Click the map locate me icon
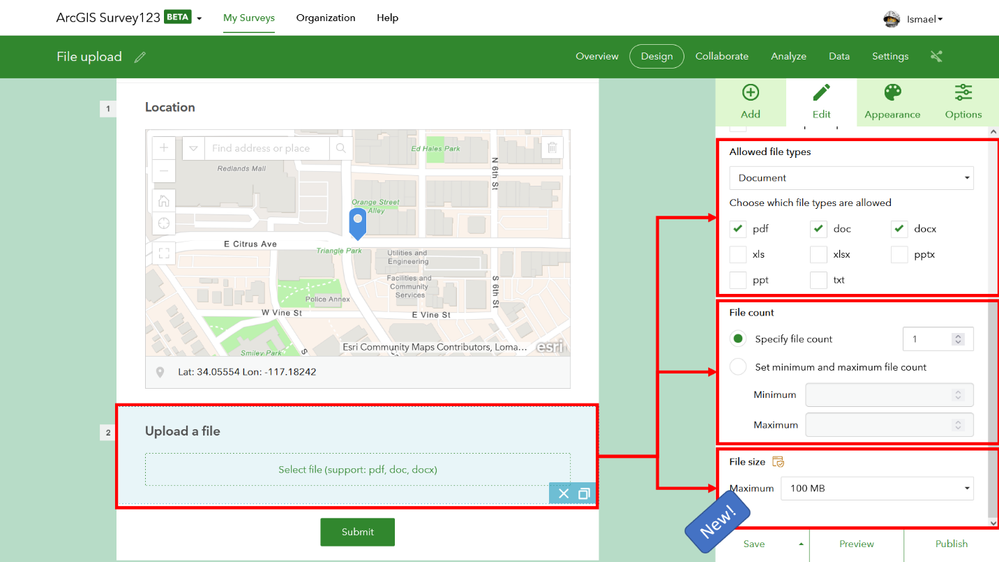 [x=164, y=223]
